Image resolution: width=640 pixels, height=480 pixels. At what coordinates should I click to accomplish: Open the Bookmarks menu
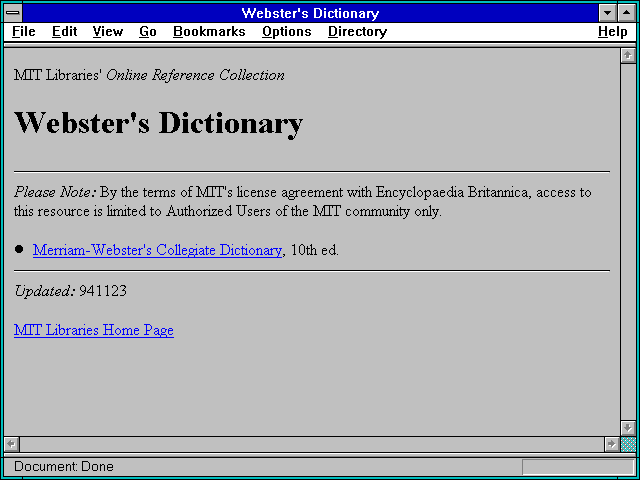[209, 32]
